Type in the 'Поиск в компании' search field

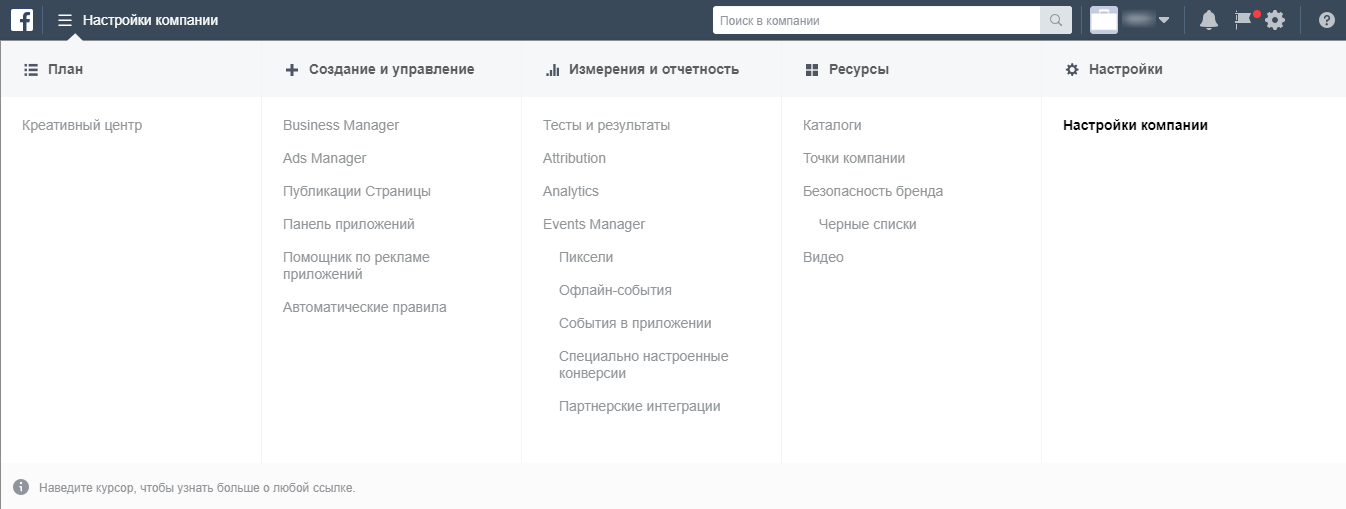pyautogui.click(x=876, y=20)
